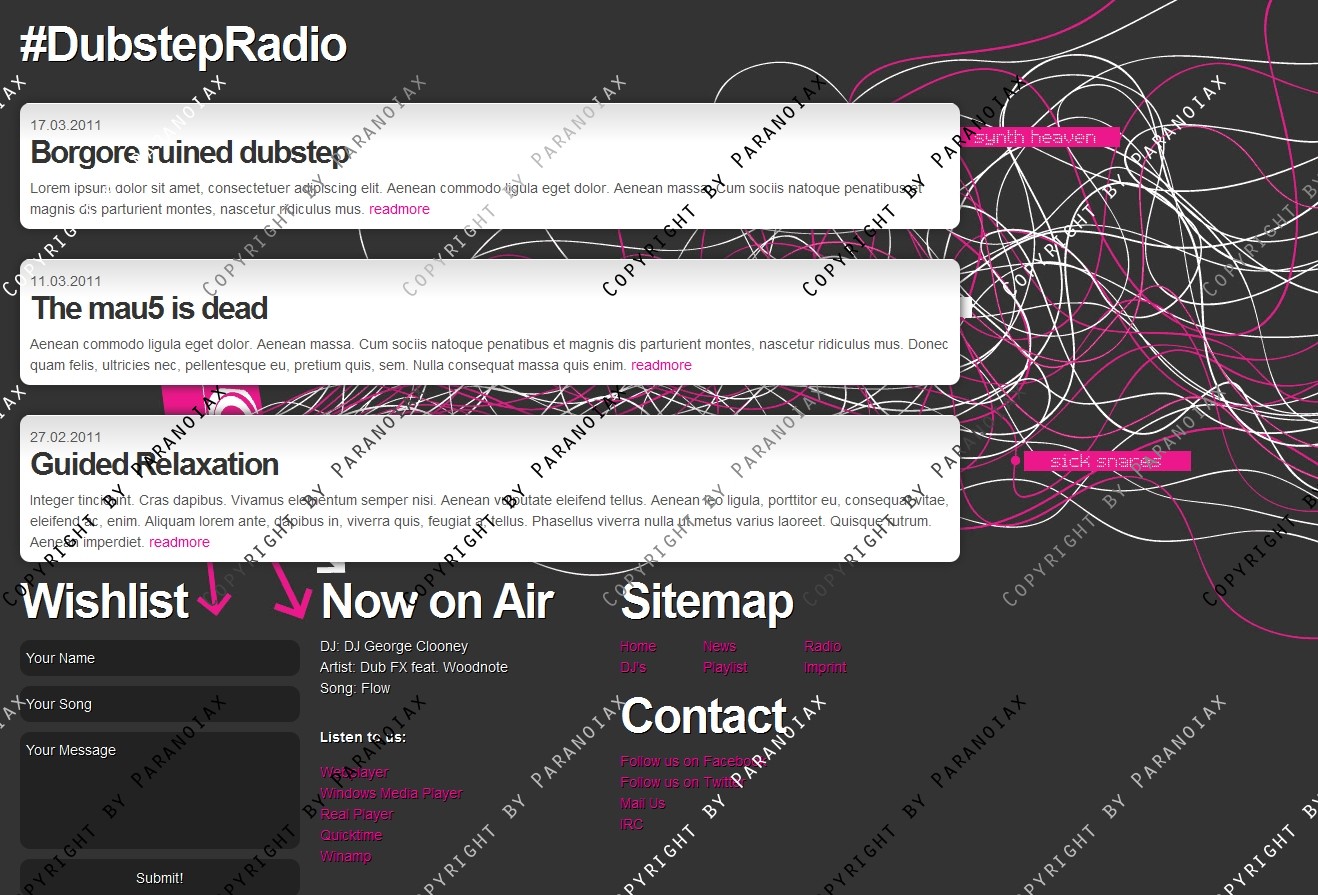Select 'DJ: DJ George Clooney' text
This screenshot has width=1318, height=895.
coord(394,646)
